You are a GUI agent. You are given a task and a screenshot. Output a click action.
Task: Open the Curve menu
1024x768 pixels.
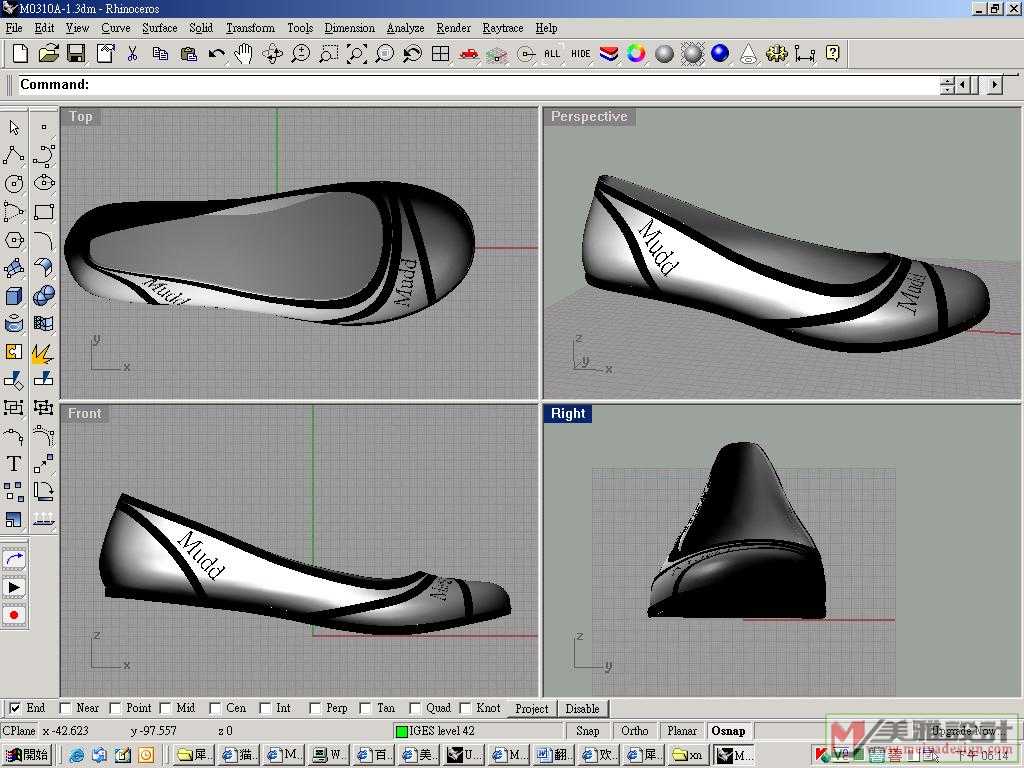coord(116,28)
